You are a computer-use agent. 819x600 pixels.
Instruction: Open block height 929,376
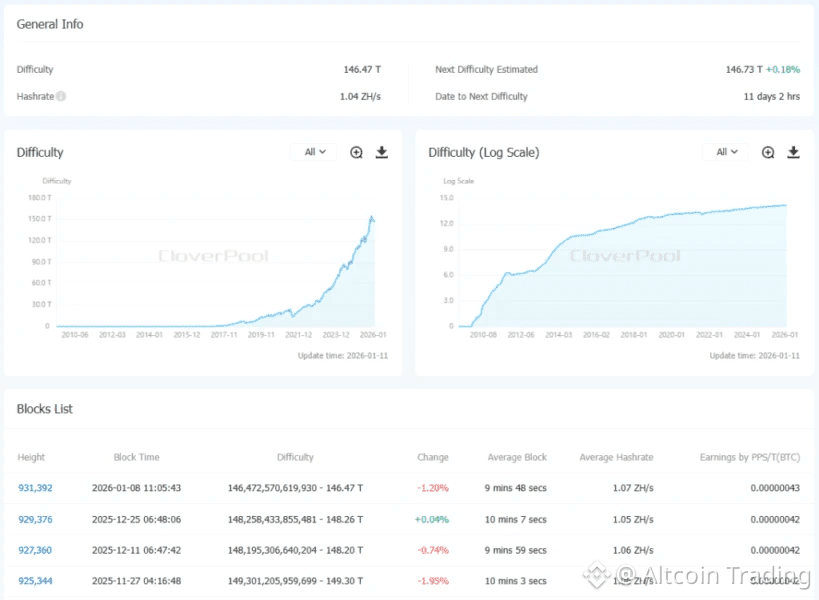(x=35, y=519)
